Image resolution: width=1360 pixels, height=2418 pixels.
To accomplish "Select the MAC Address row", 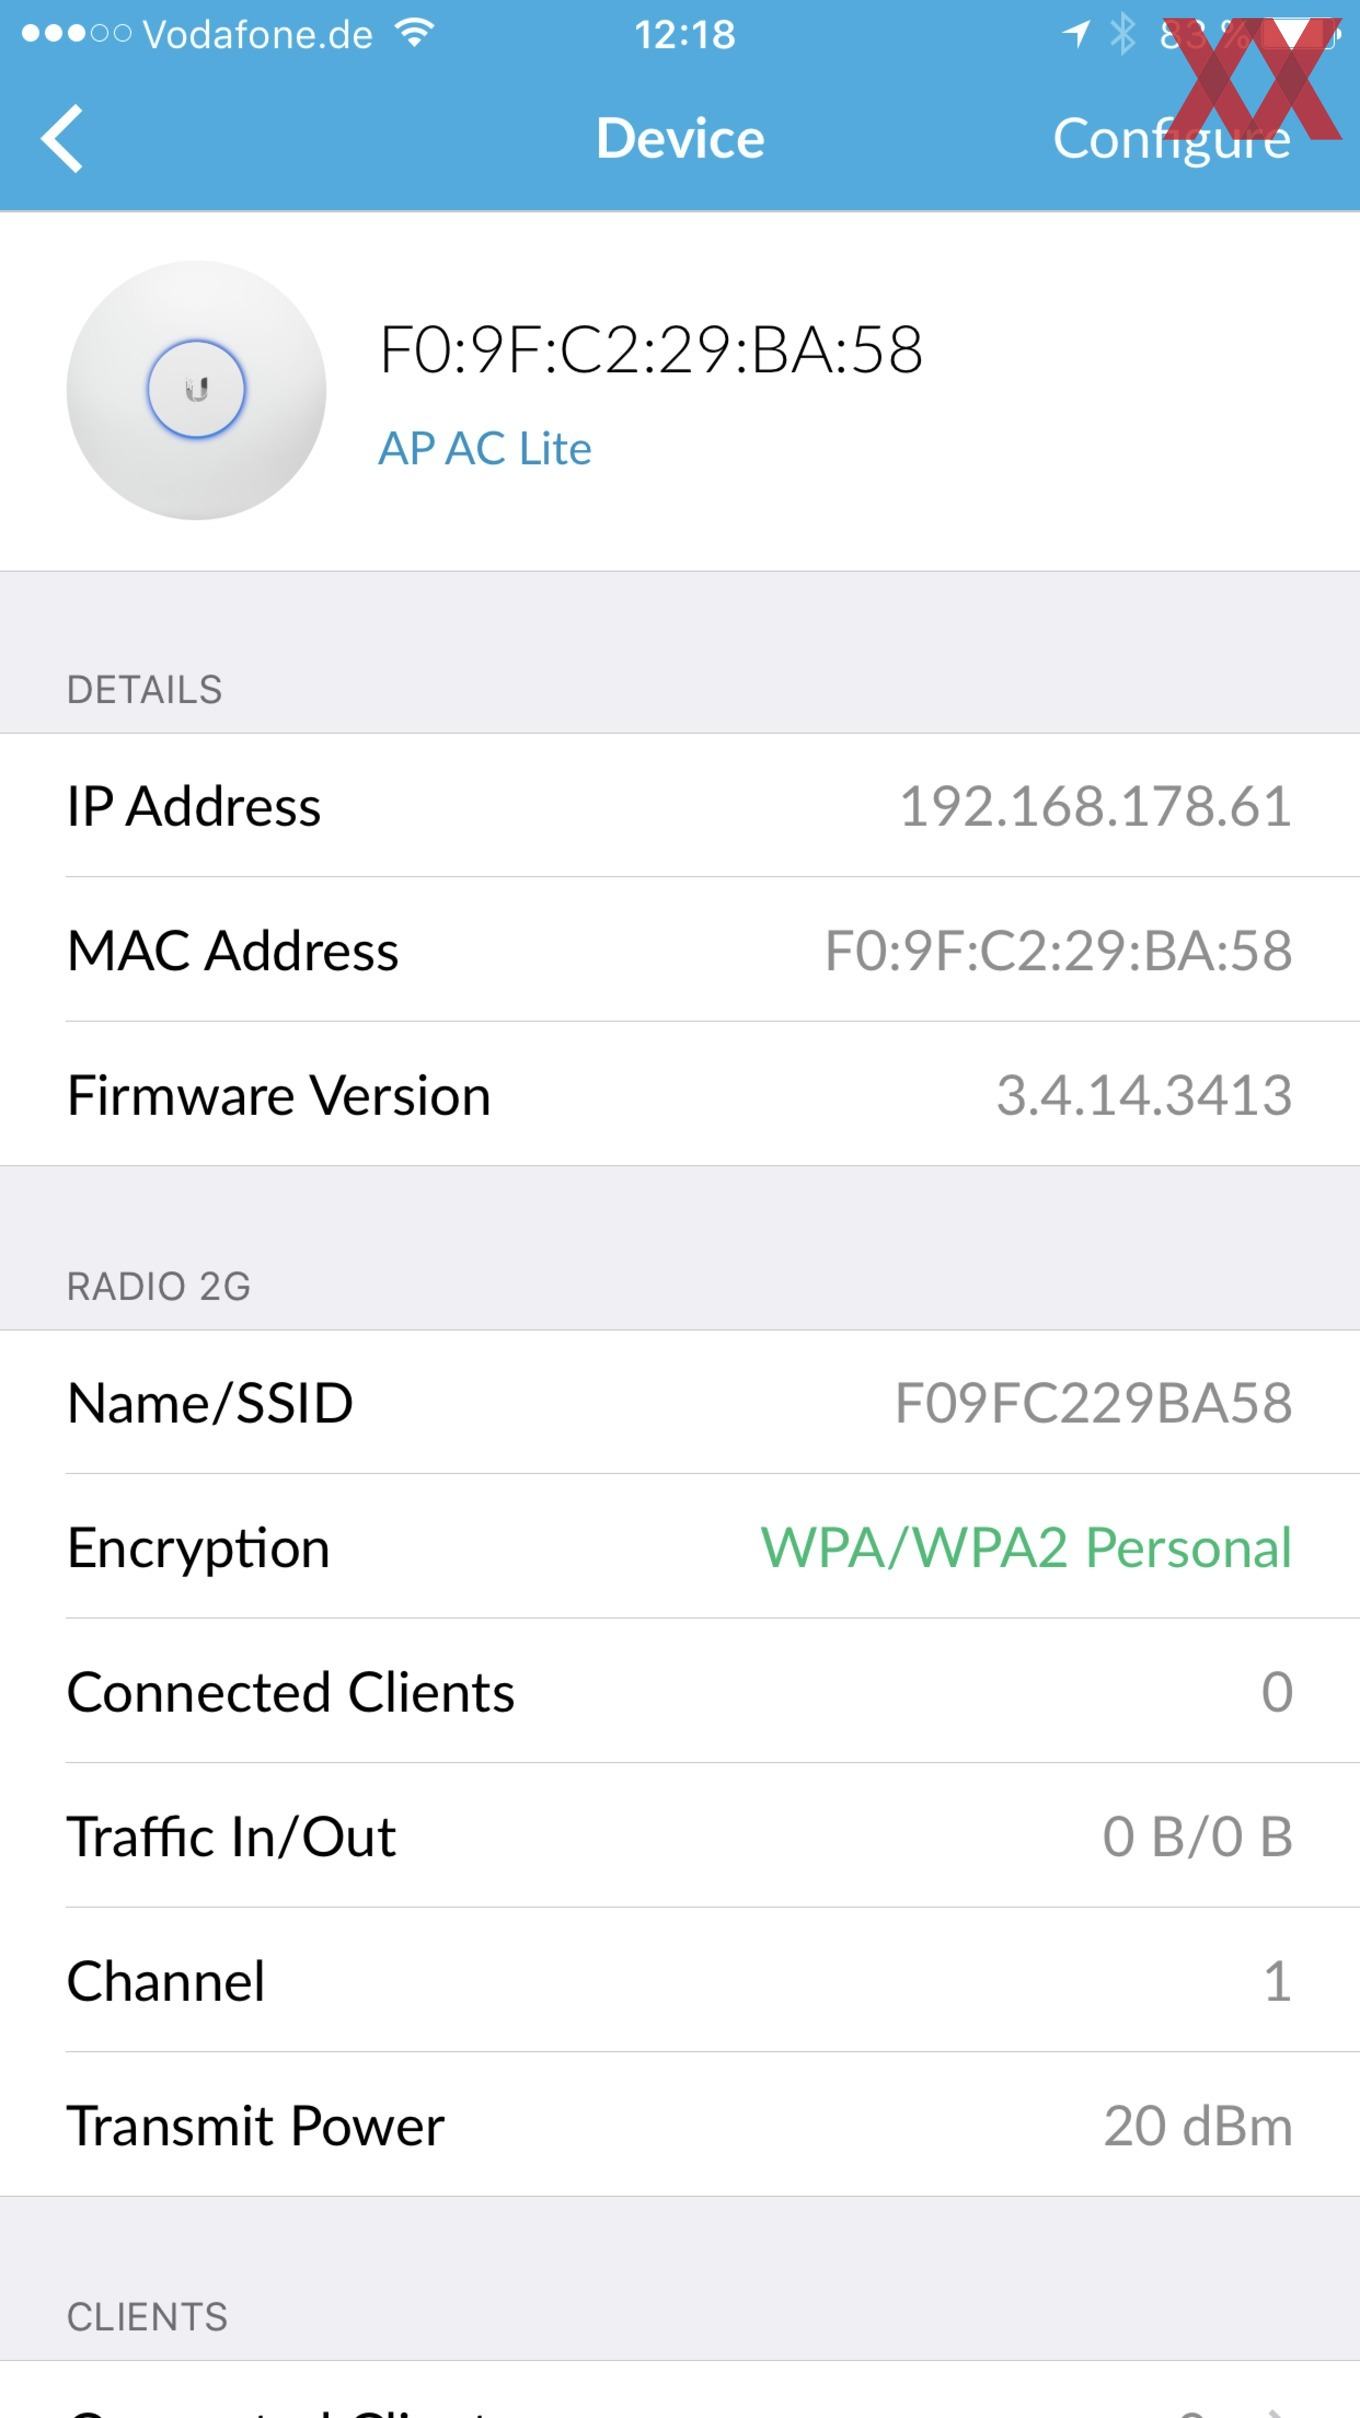I will (x=680, y=950).
